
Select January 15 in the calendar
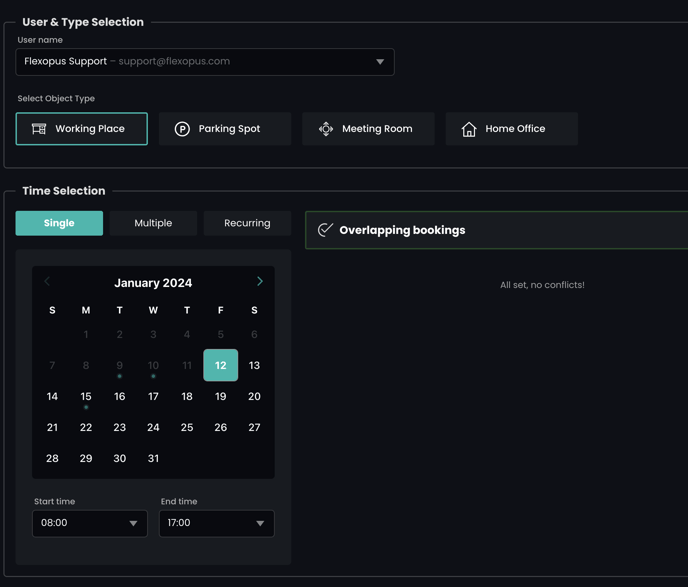86,396
